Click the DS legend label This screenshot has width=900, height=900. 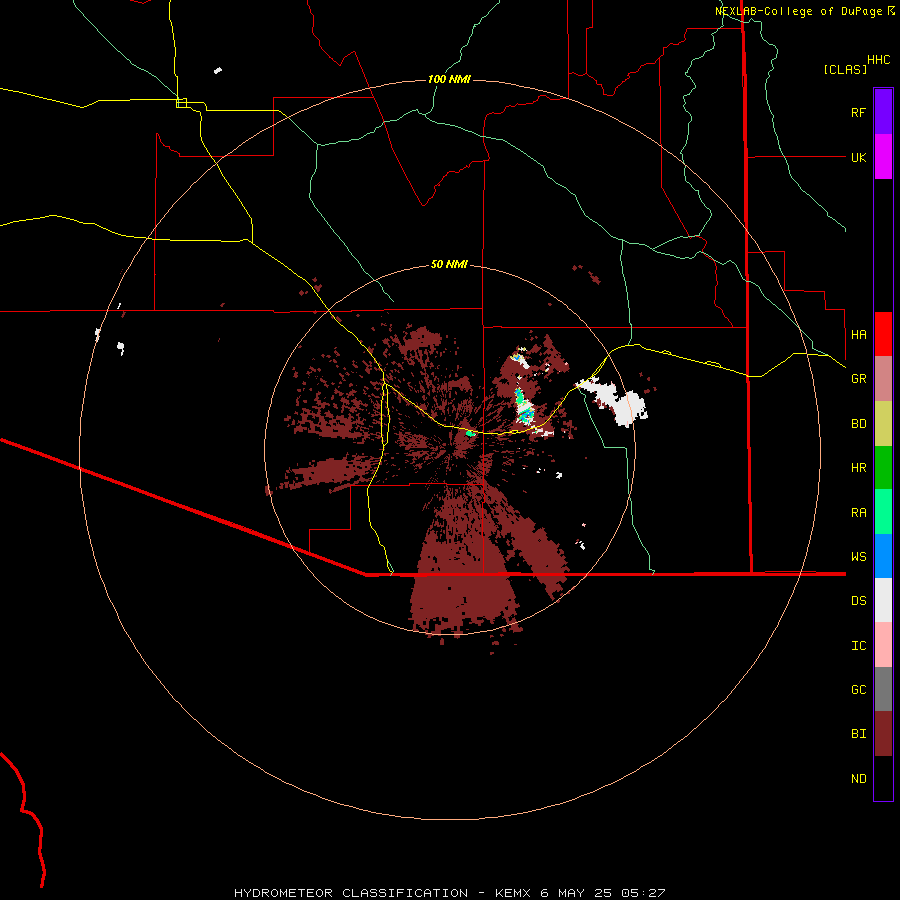click(x=858, y=601)
